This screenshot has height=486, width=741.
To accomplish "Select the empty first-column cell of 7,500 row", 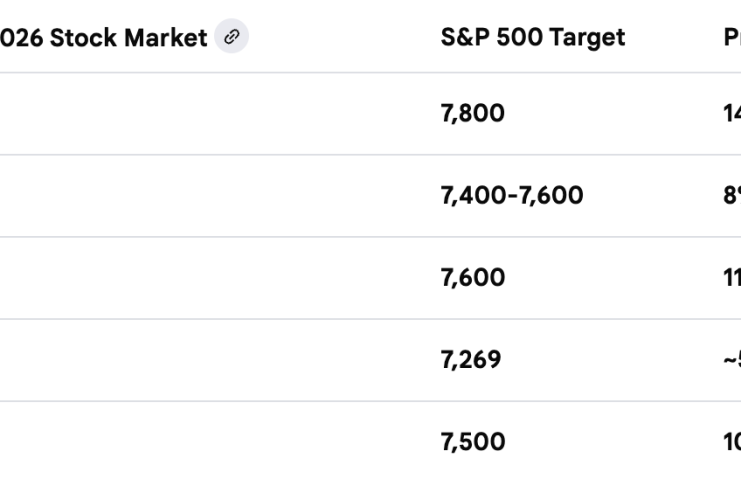I will [x=200, y=442].
